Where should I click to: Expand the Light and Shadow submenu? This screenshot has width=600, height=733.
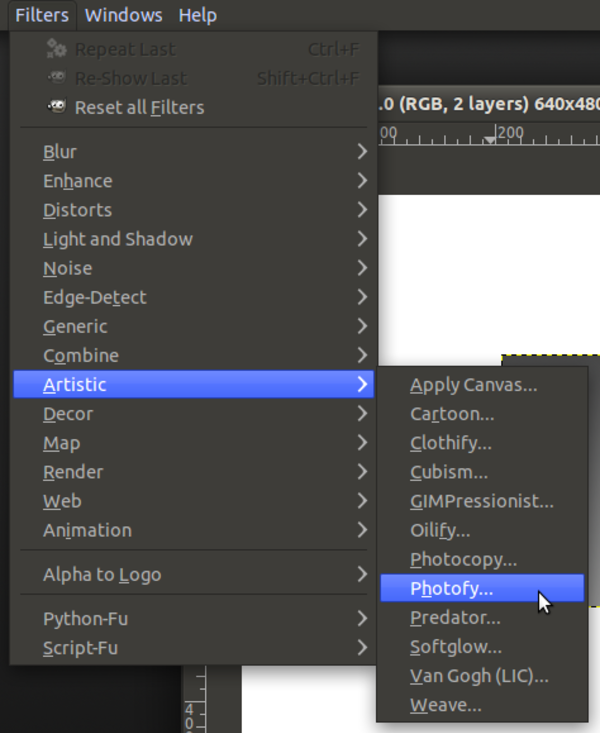[193, 239]
